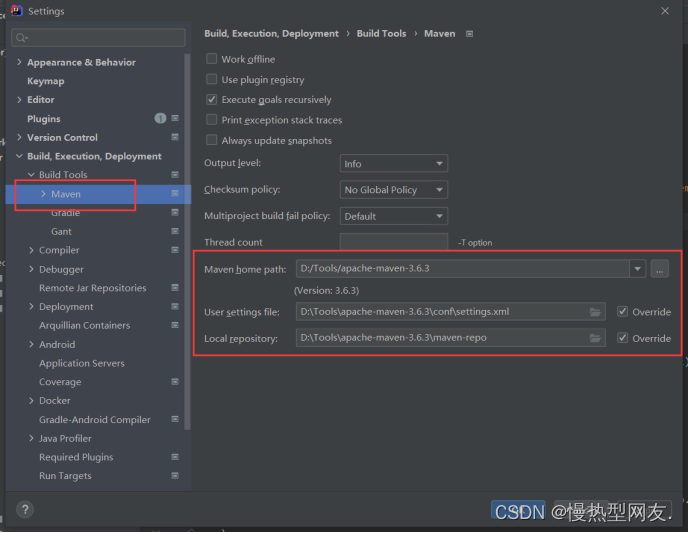This screenshot has height=533, width=688.
Task: Click Build, Execution, Deployment breadcrumb
Action: 271,34
